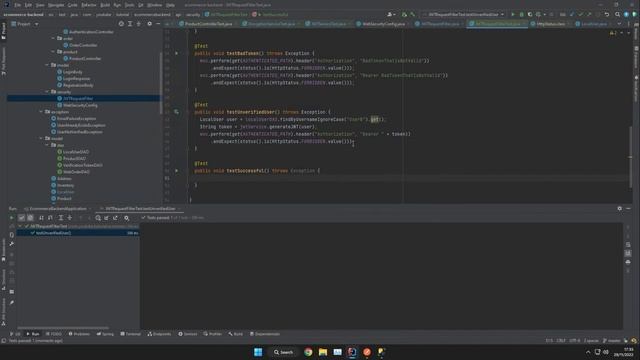Image resolution: width=640 pixels, height=360 pixels.
Task: Hide the Project tool window
Action: (158, 24)
